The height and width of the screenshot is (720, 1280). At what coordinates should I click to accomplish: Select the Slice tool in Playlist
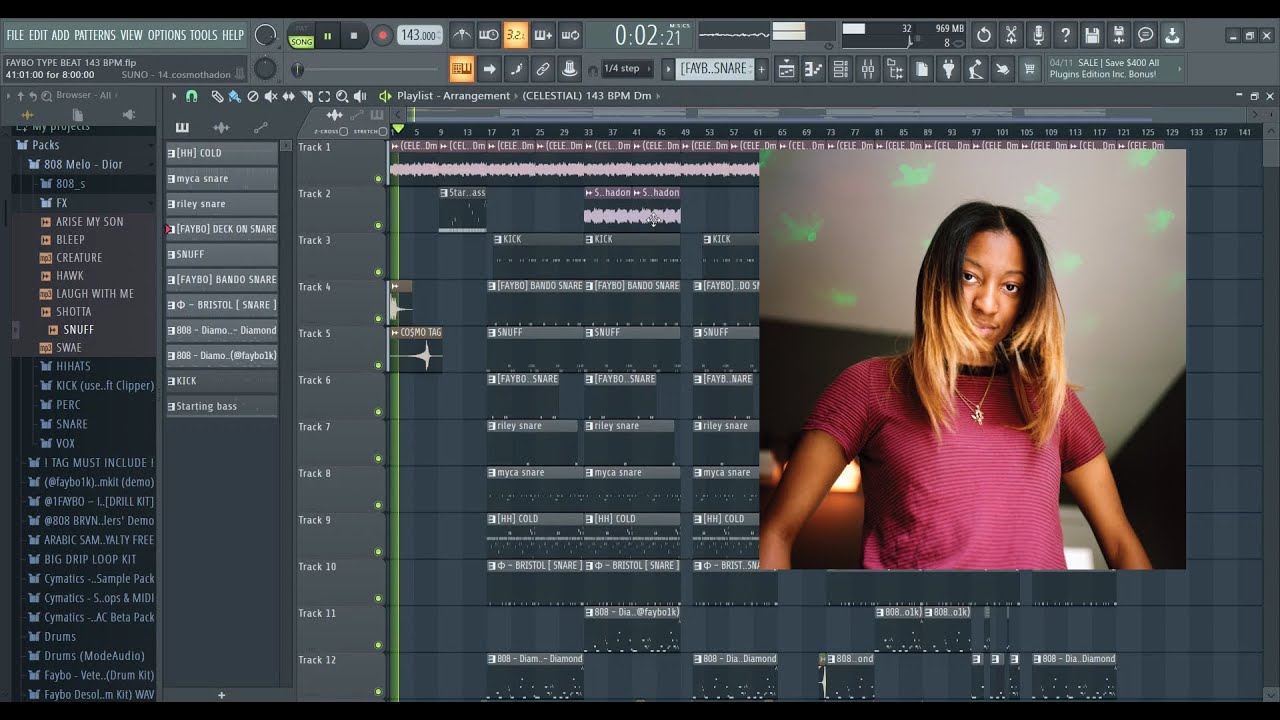(x=306, y=96)
